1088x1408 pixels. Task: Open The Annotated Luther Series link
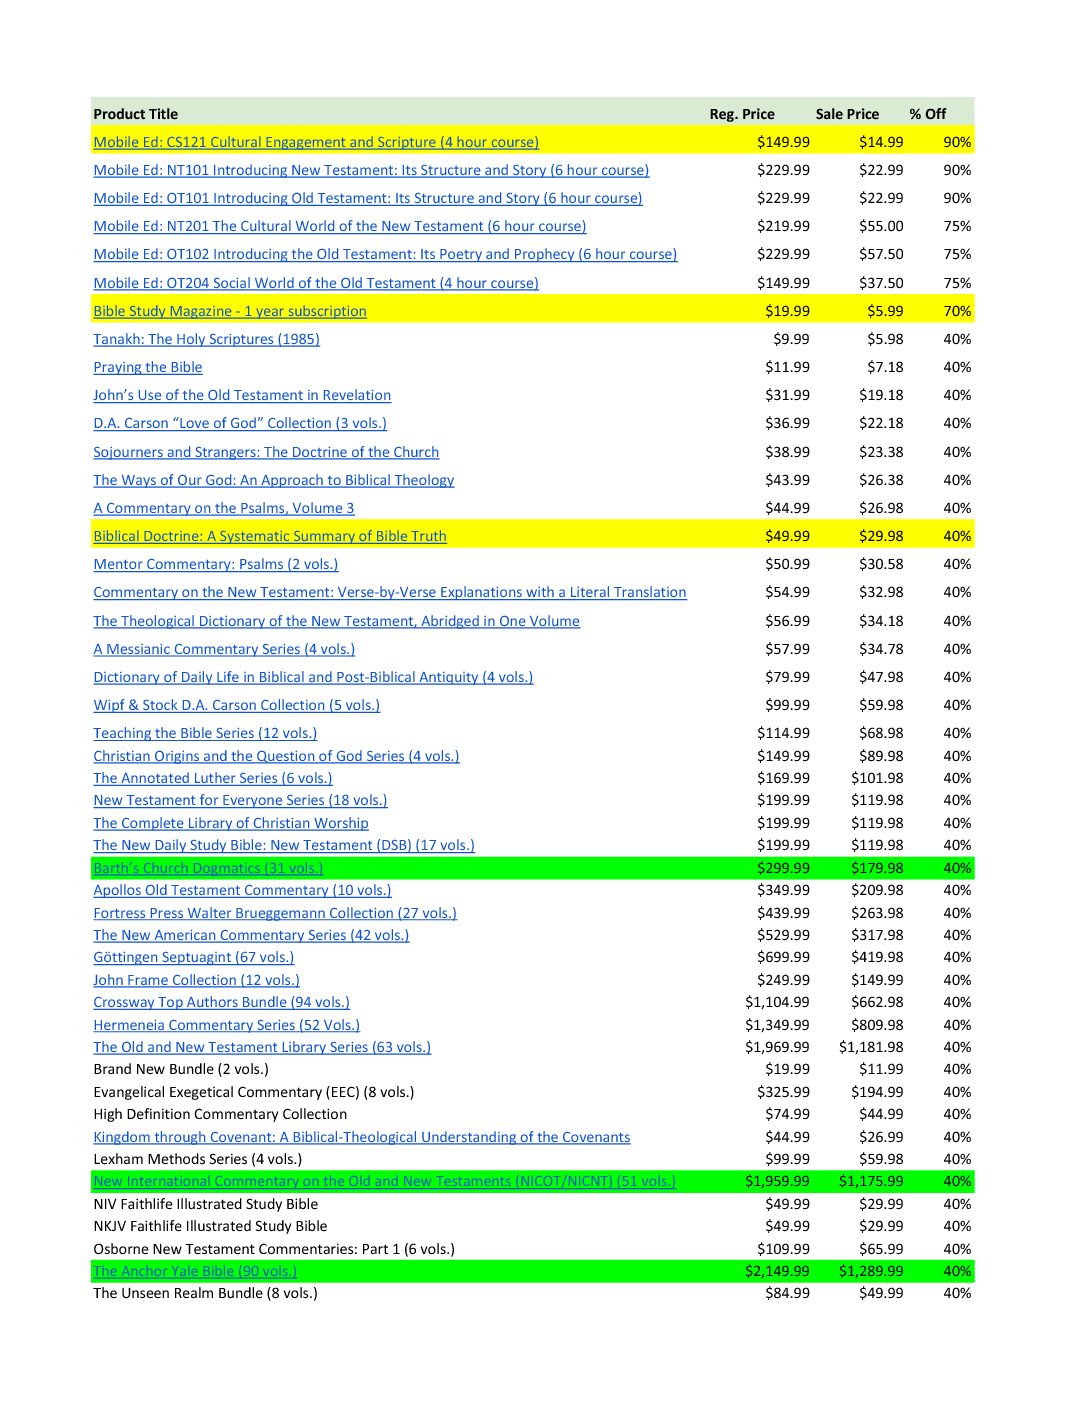pyautogui.click(x=213, y=778)
